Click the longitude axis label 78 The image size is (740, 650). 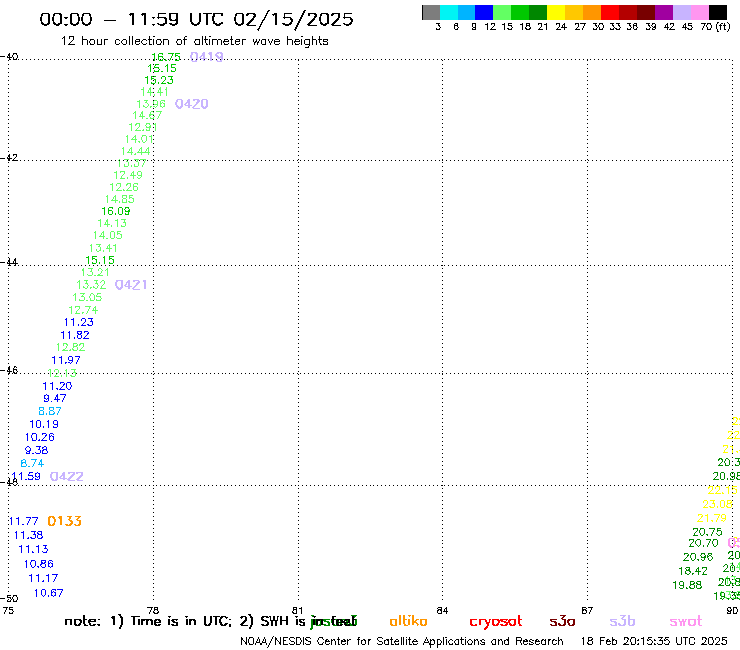153,611
